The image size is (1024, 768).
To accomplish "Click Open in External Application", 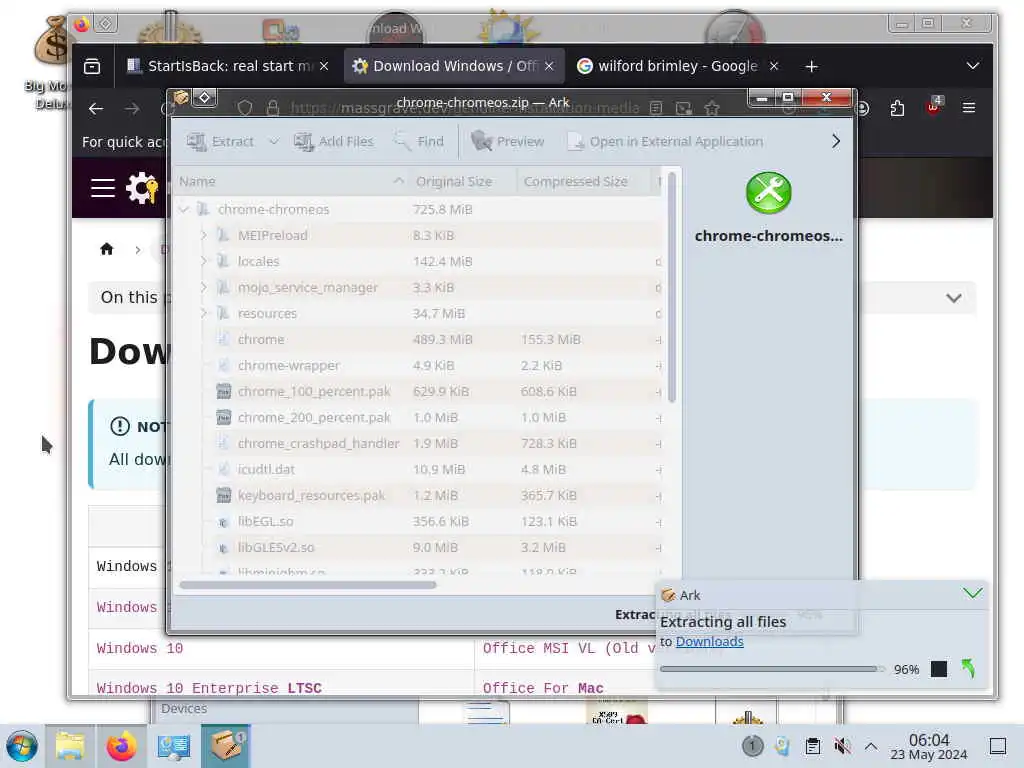I will (665, 141).
